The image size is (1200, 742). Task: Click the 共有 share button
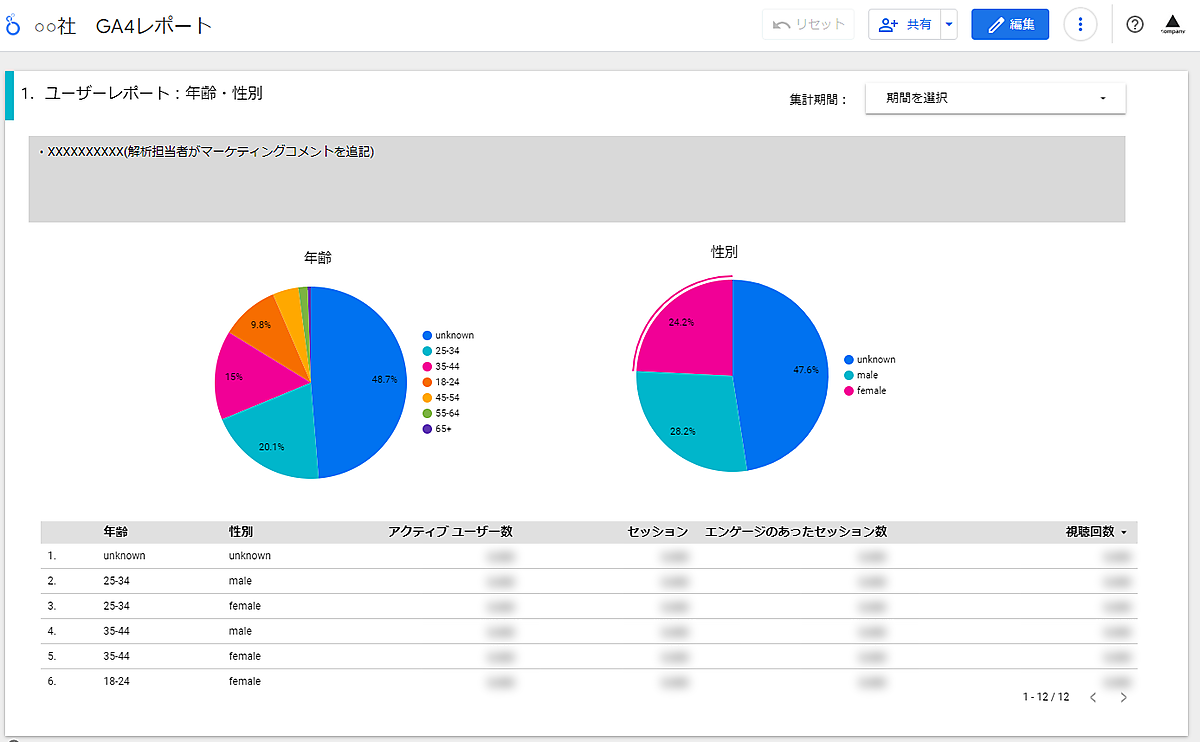coord(905,25)
